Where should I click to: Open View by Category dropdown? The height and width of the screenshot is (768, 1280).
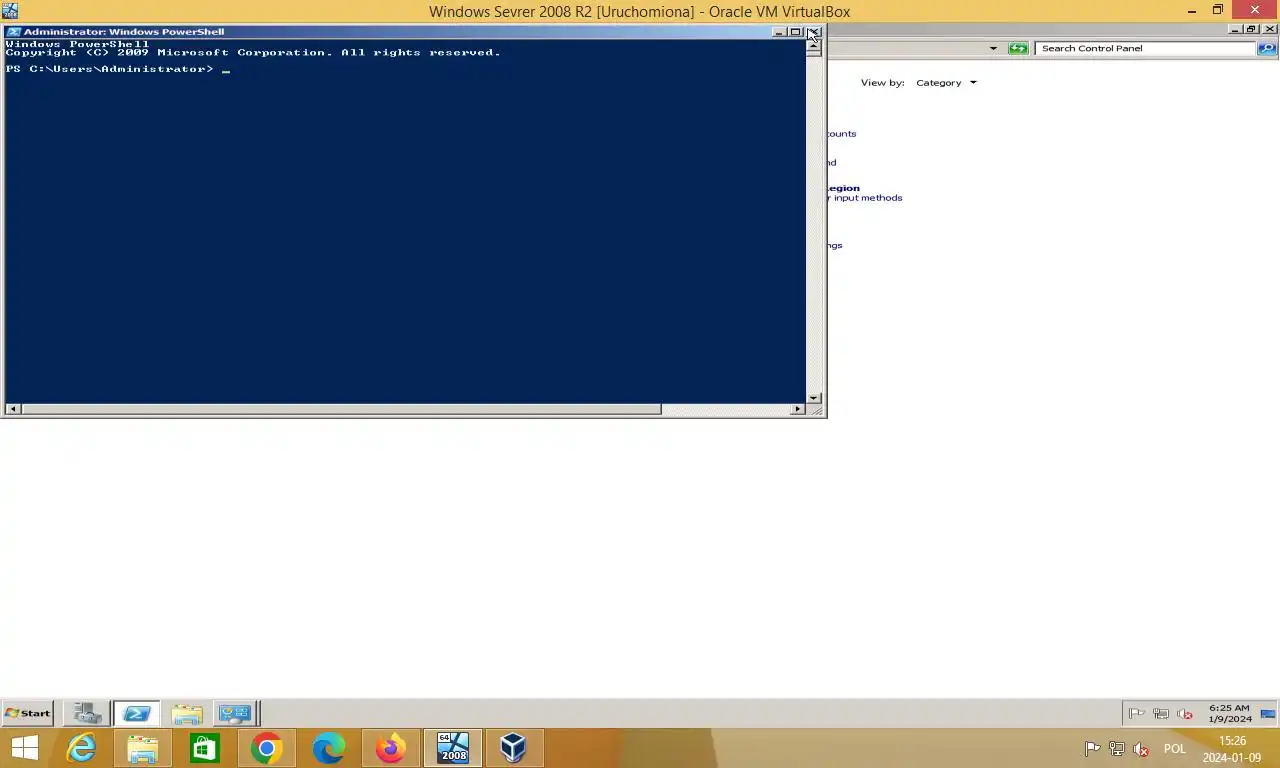pyautogui.click(x=946, y=83)
